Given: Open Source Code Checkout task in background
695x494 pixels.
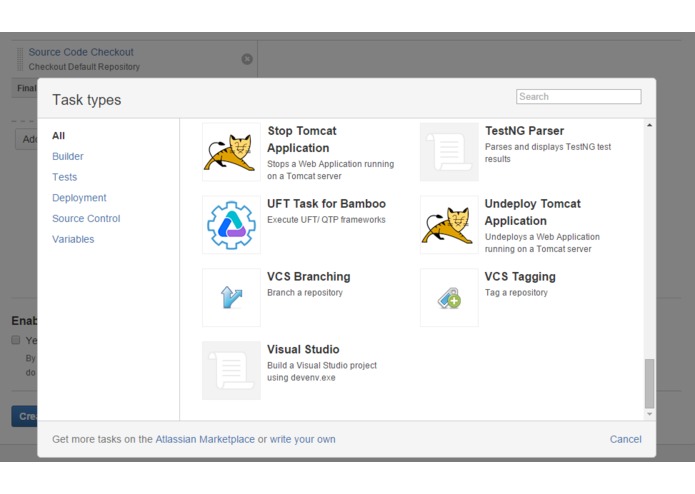Looking at the screenshot, I should [81, 52].
